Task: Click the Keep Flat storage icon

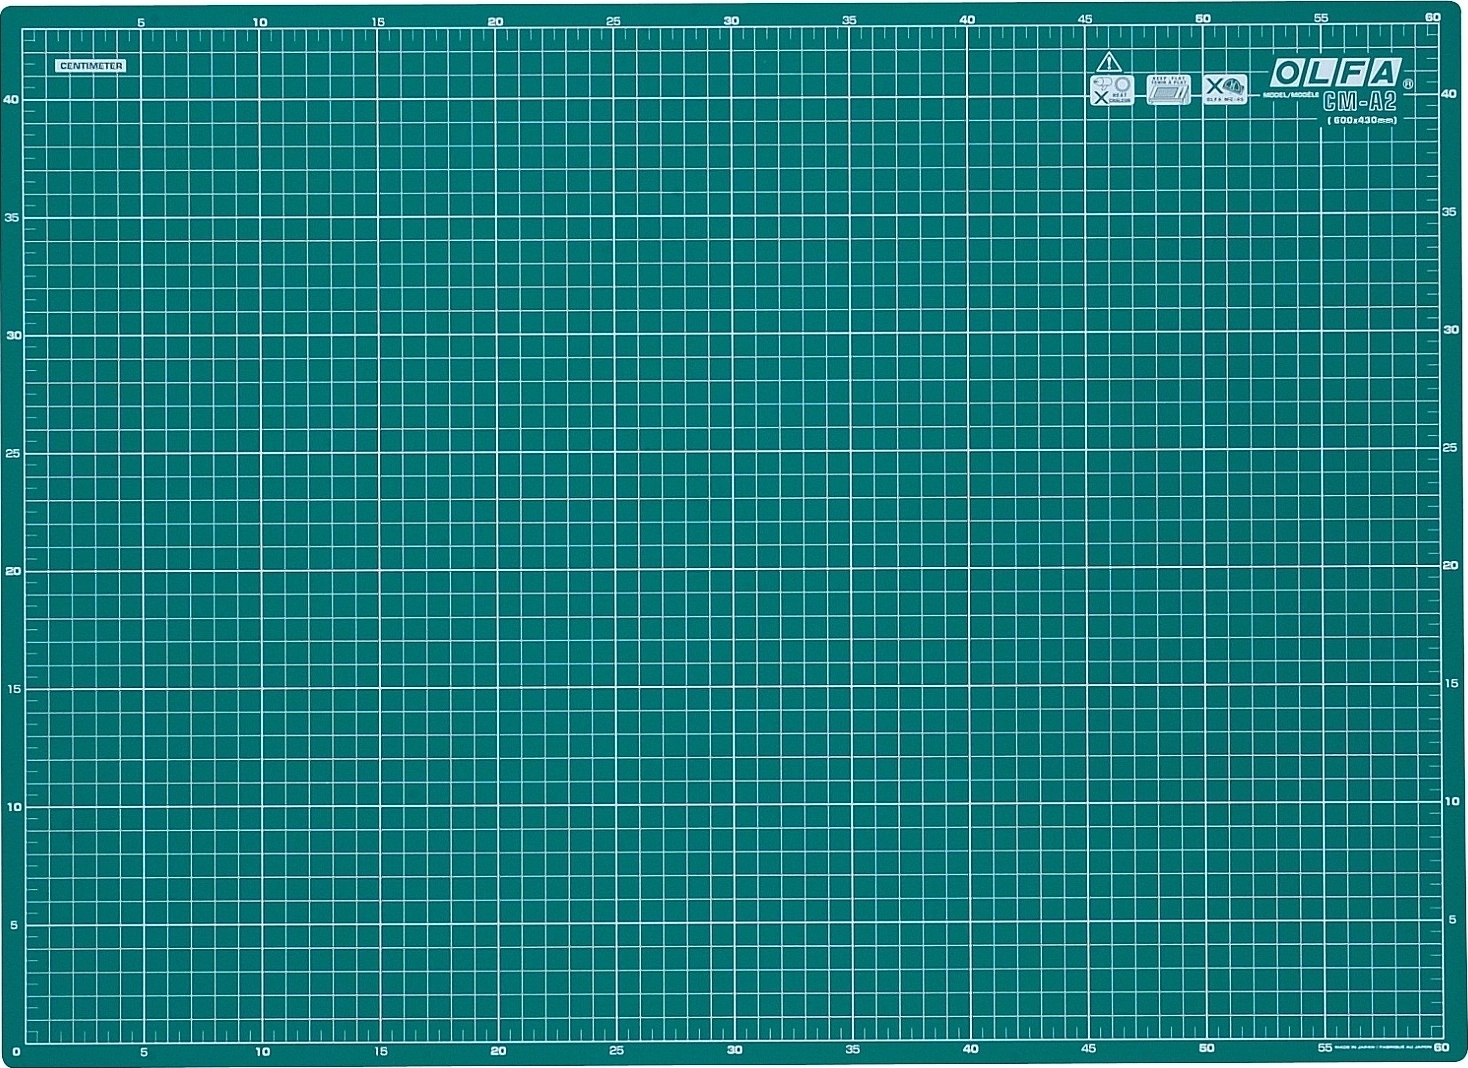Action: click(1168, 90)
